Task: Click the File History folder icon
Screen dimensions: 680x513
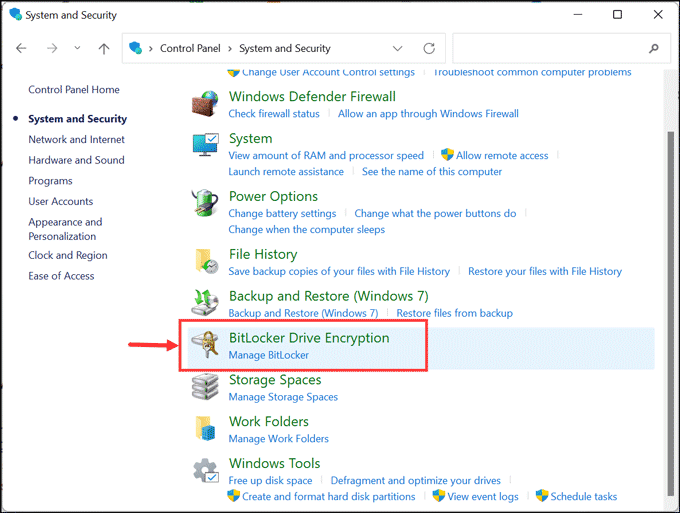Action: click(x=207, y=261)
